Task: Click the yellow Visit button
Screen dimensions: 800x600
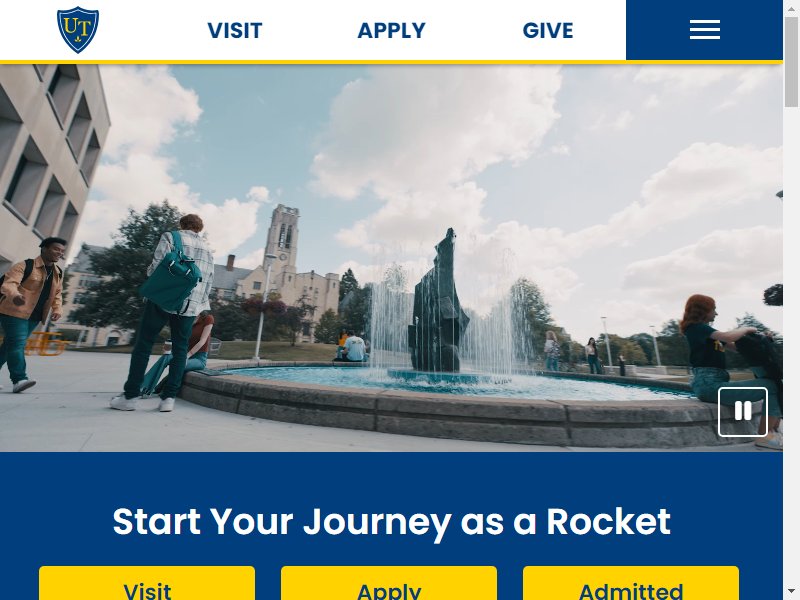Action: (147, 583)
